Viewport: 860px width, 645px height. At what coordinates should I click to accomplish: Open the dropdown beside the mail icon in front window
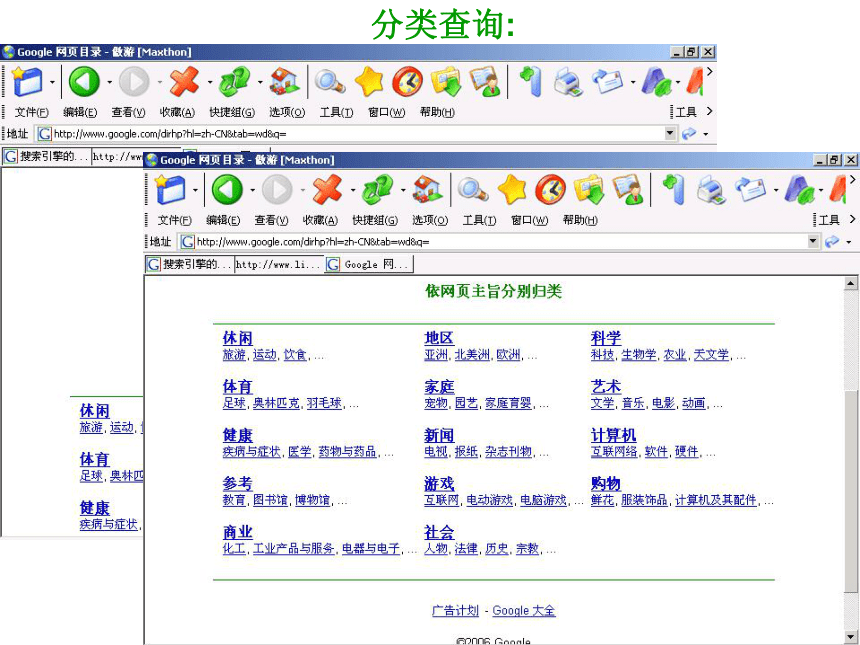point(776,190)
